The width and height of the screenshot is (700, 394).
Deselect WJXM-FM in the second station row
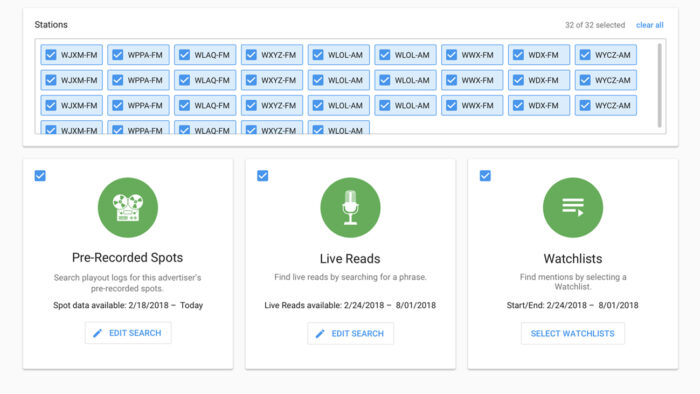(x=71, y=80)
